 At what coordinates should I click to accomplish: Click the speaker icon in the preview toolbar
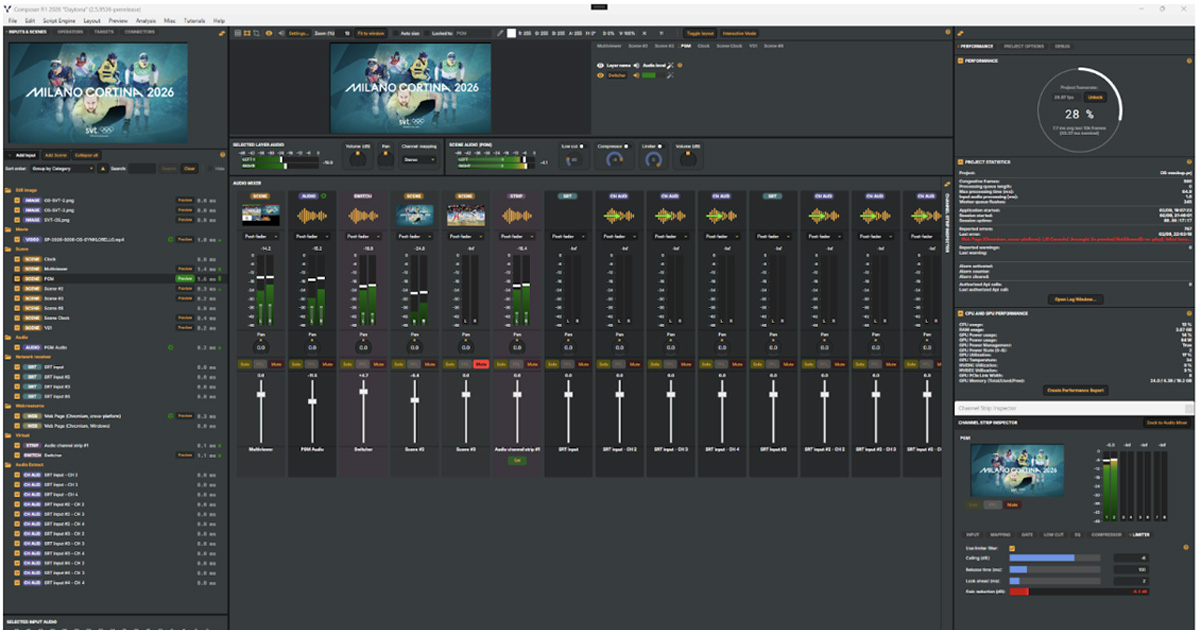click(x=279, y=33)
